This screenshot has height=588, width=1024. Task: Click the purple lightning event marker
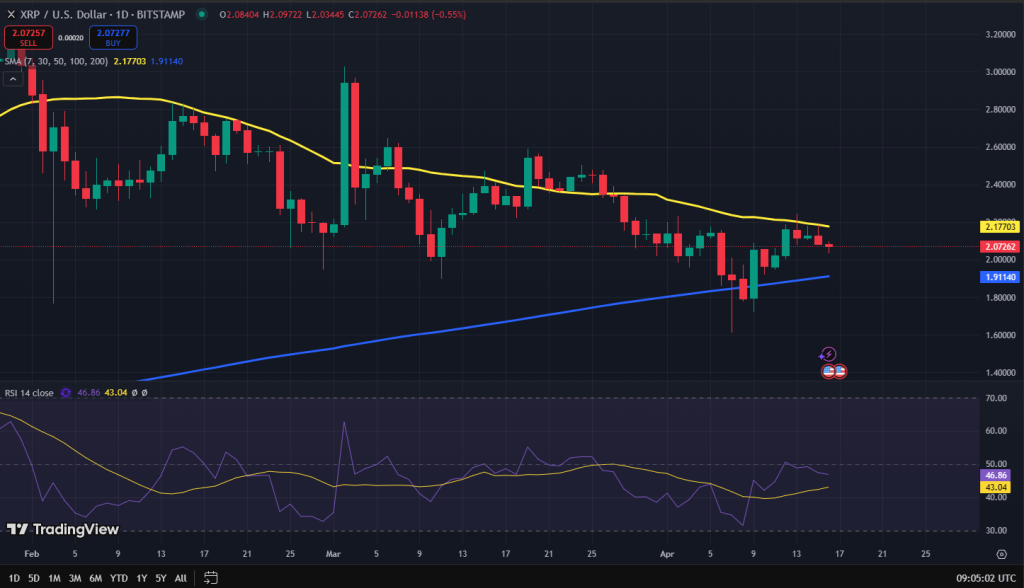pyautogui.click(x=827, y=354)
